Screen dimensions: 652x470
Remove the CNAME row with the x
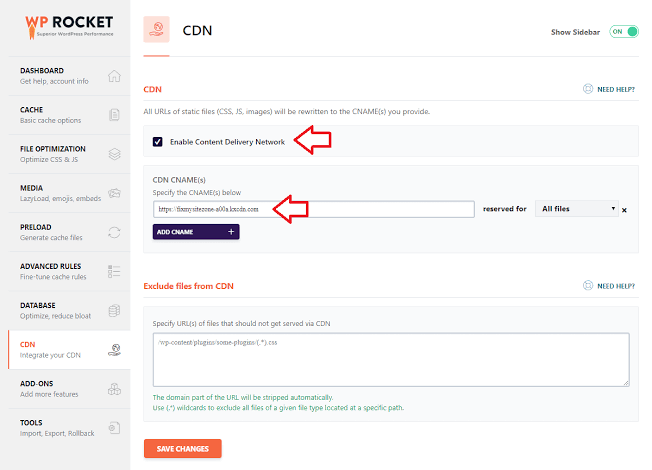click(x=624, y=210)
